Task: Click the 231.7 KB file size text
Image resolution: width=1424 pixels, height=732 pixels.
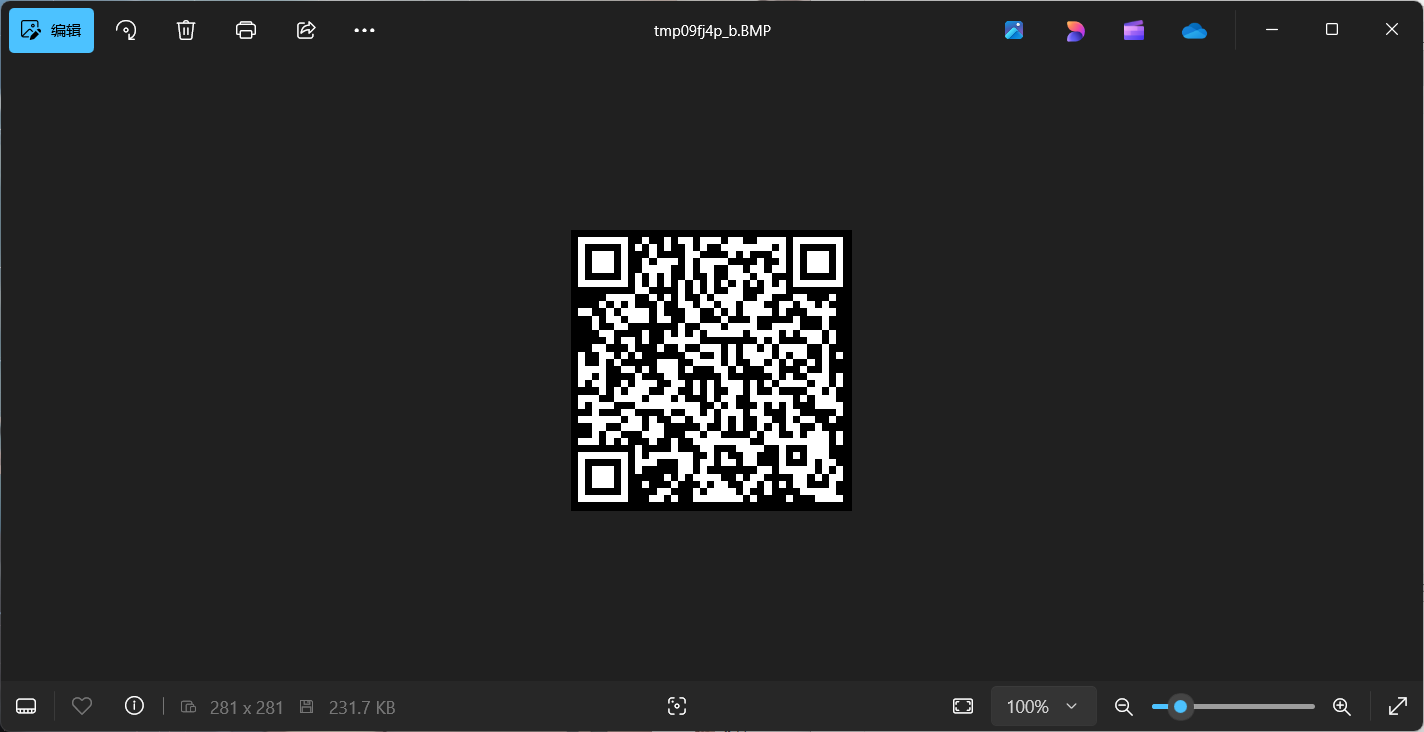Action: tap(362, 707)
